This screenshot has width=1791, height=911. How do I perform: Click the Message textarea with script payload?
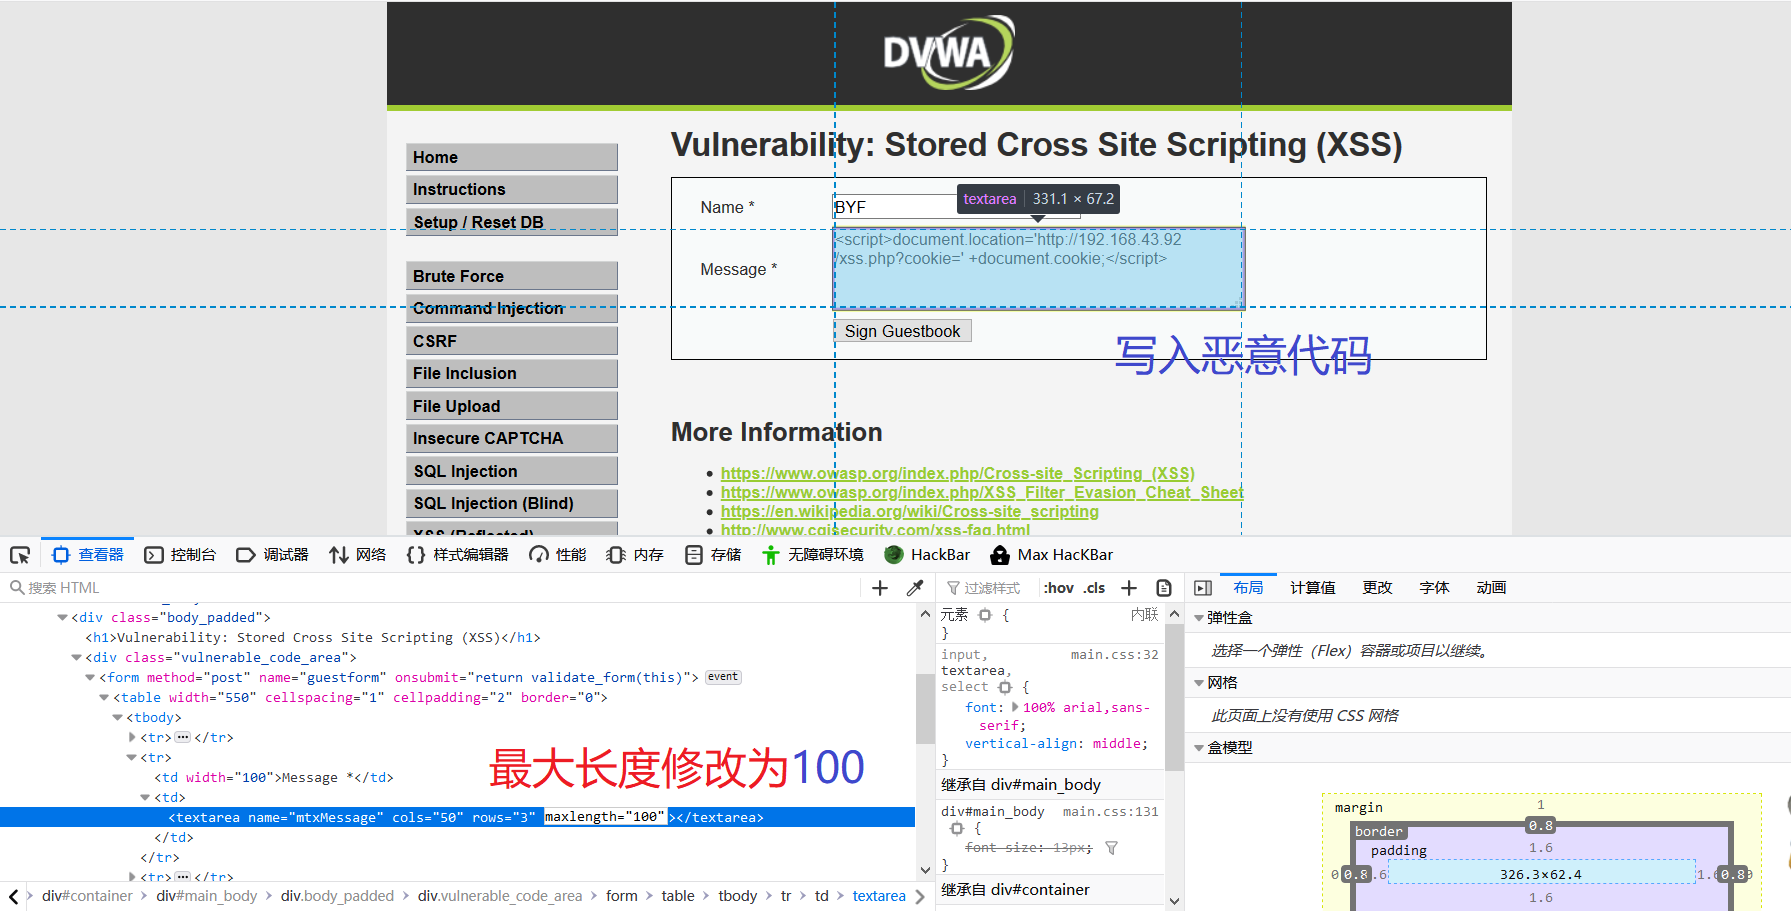1039,269
